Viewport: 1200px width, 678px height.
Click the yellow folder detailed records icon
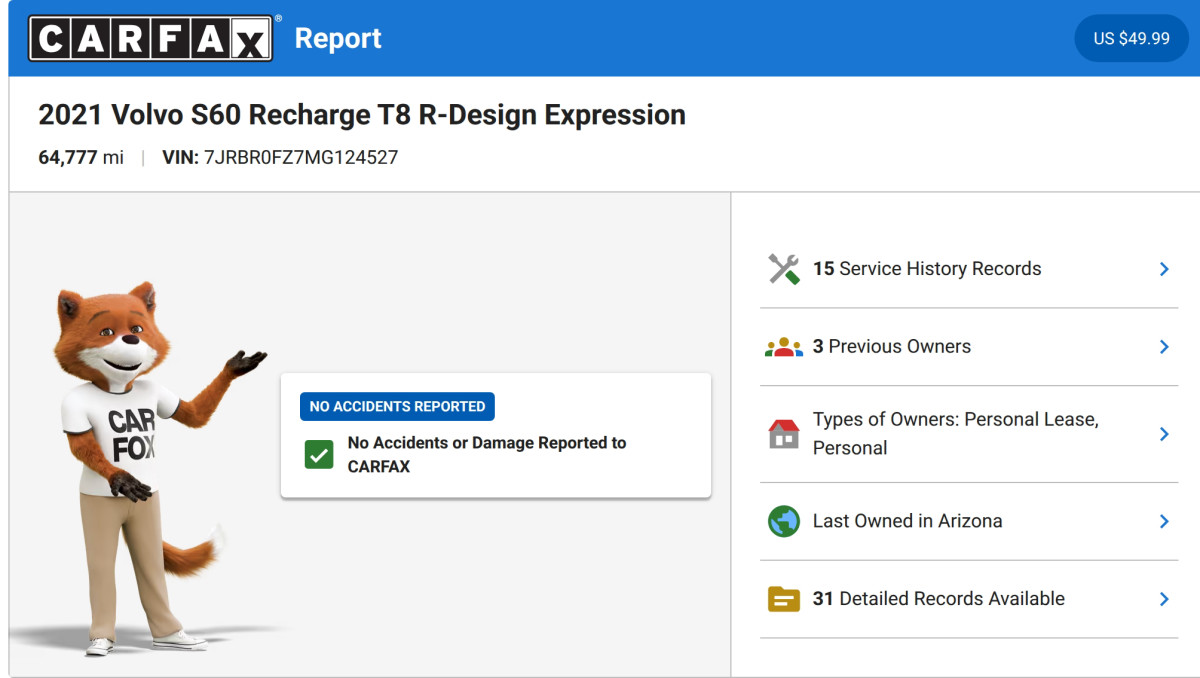click(x=784, y=599)
